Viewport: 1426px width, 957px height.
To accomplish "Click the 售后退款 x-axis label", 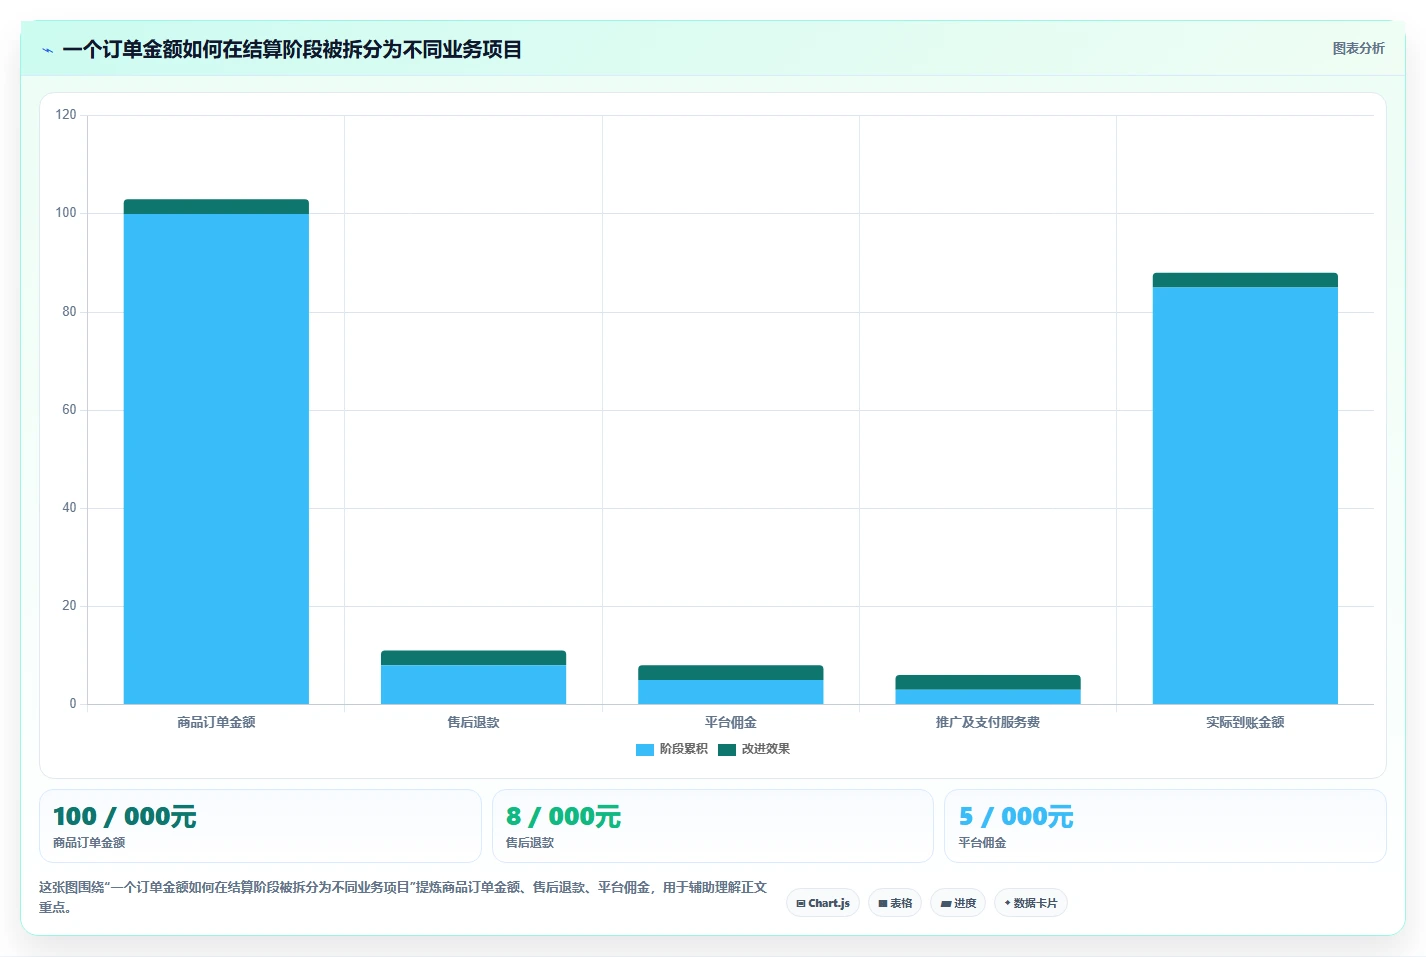I will click(x=473, y=722).
